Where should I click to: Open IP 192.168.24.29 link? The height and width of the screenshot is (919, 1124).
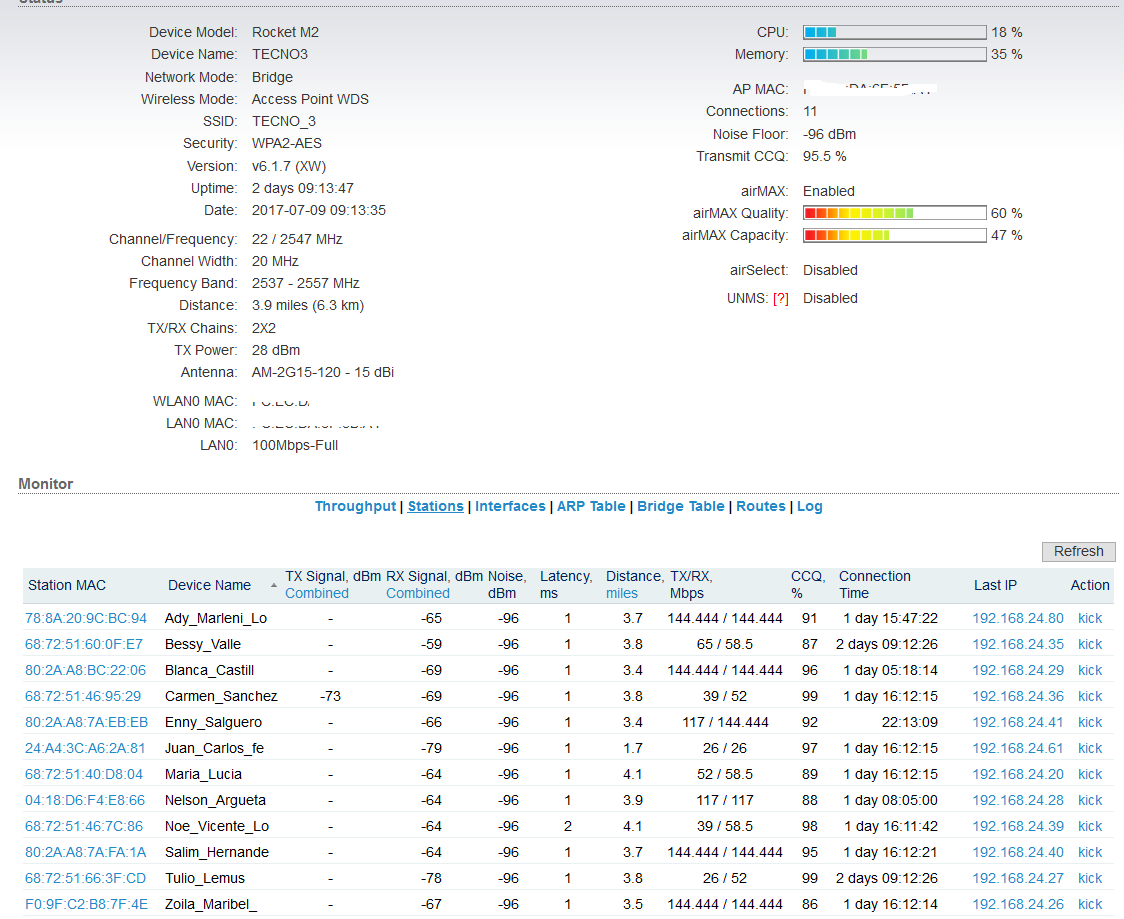point(1018,670)
